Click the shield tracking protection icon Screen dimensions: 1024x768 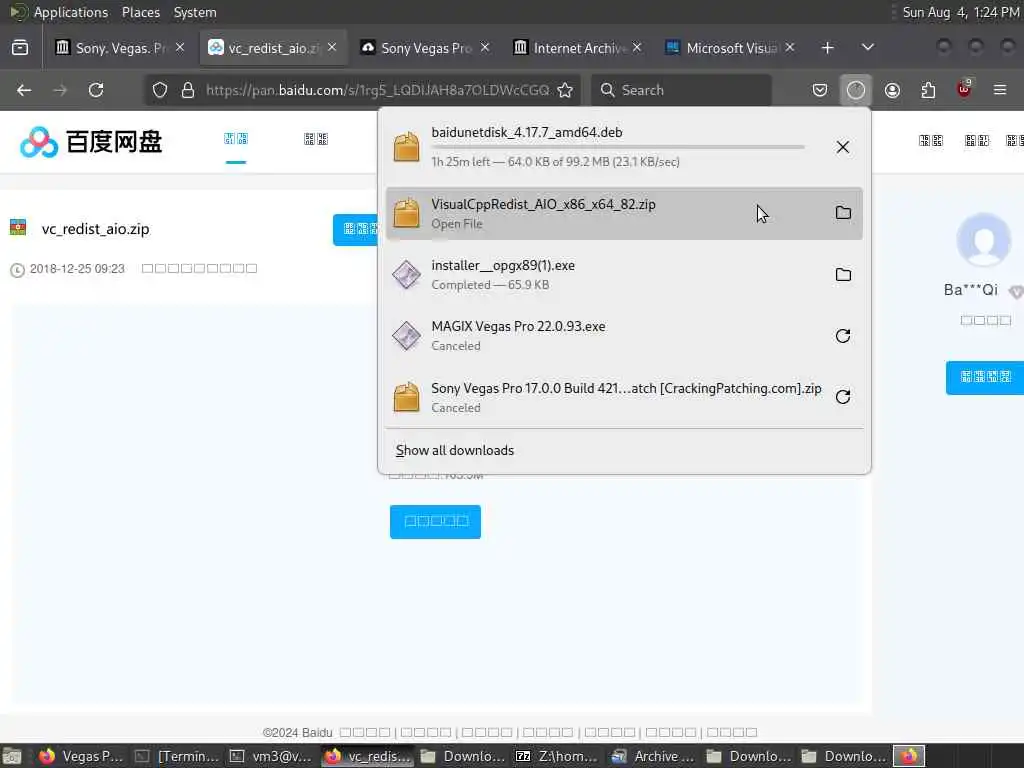(x=160, y=90)
